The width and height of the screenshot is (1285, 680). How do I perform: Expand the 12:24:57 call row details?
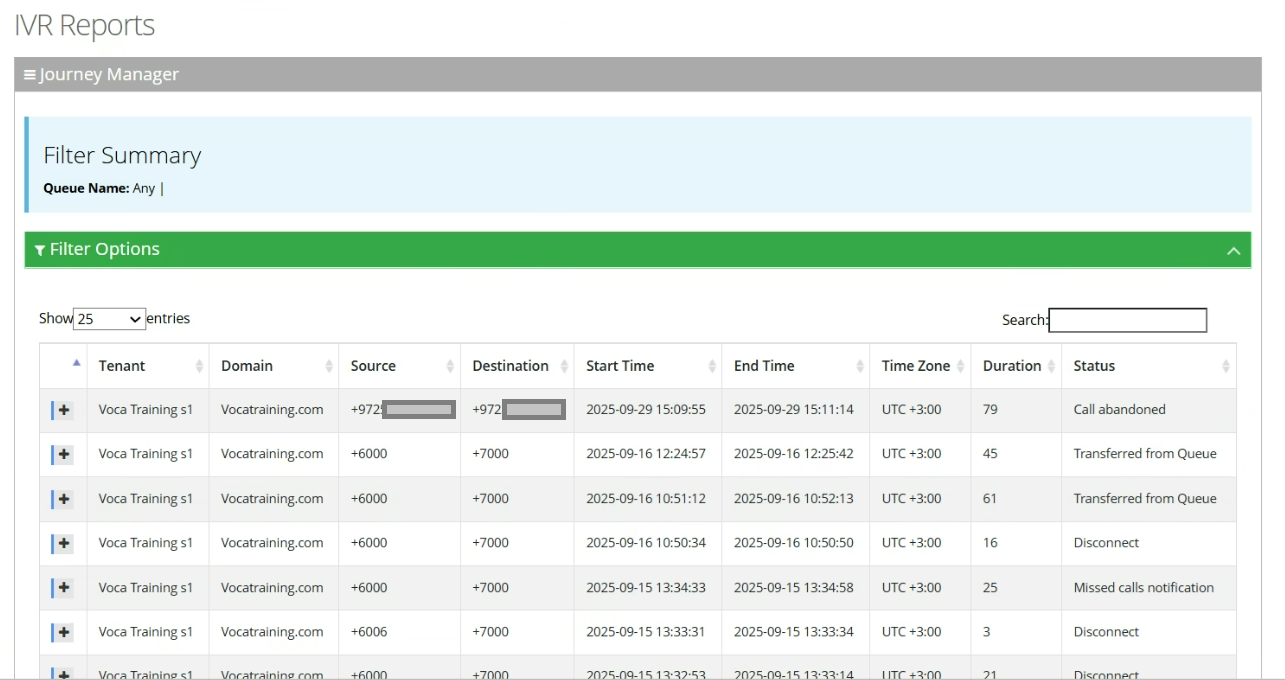[x=64, y=454]
